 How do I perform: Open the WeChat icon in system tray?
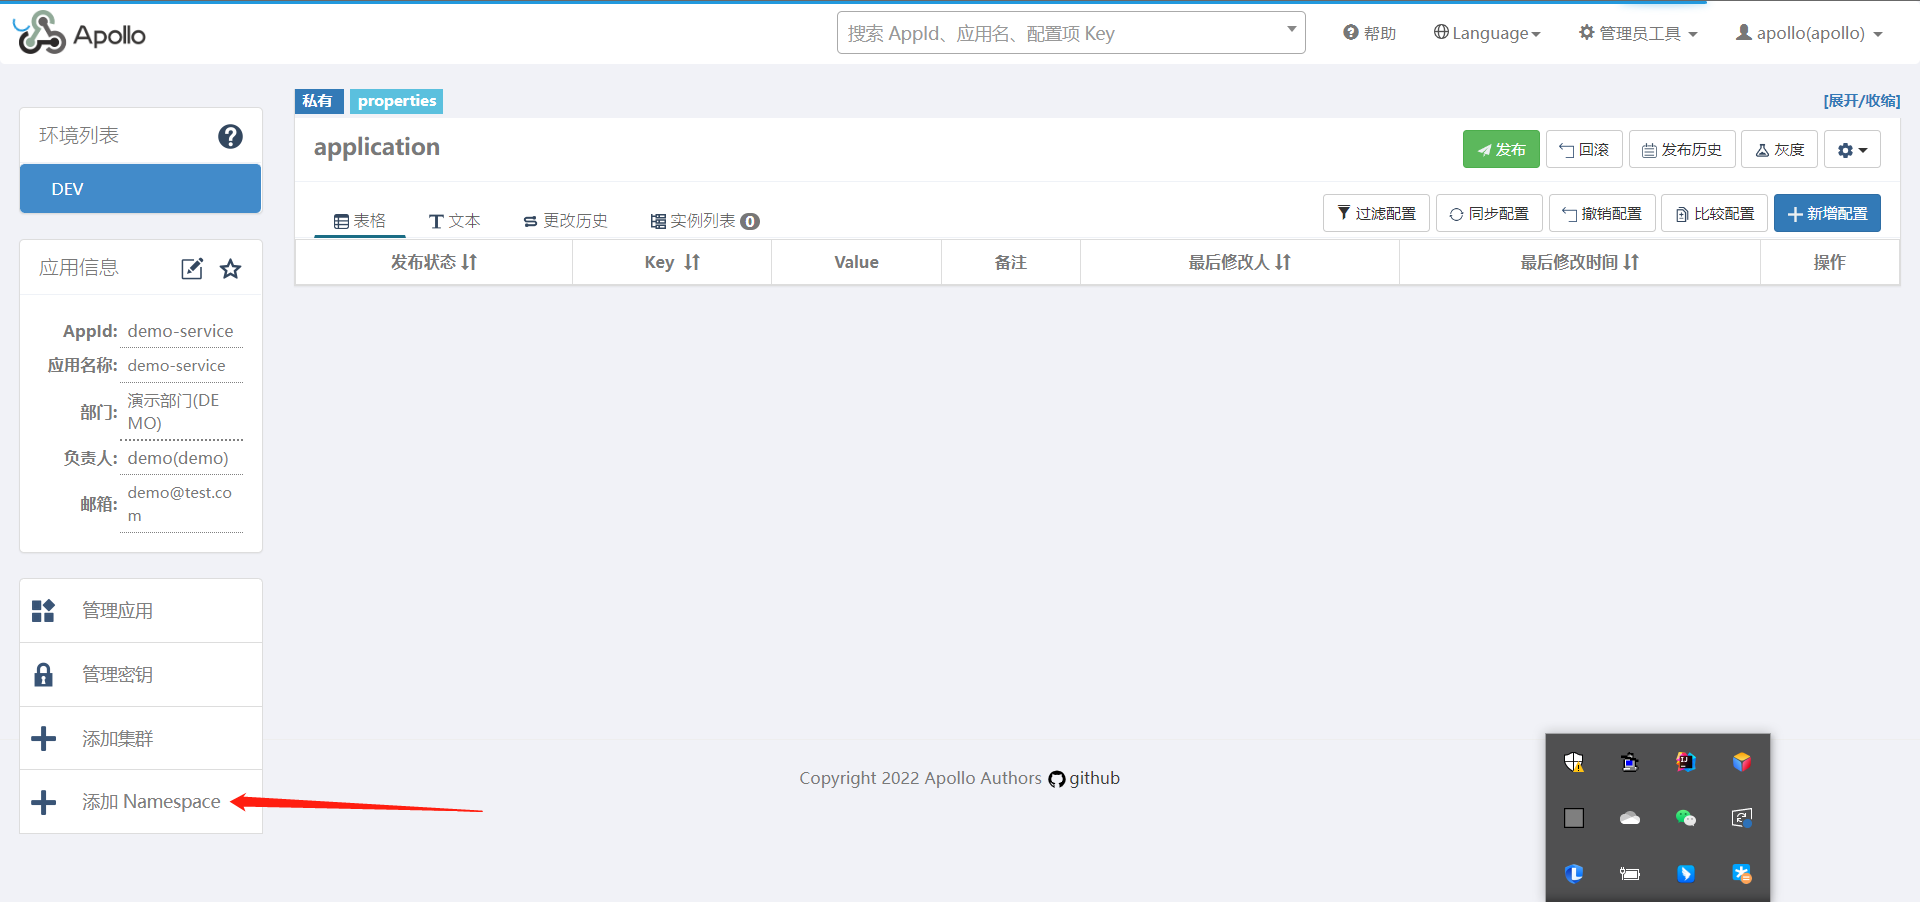click(x=1685, y=818)
